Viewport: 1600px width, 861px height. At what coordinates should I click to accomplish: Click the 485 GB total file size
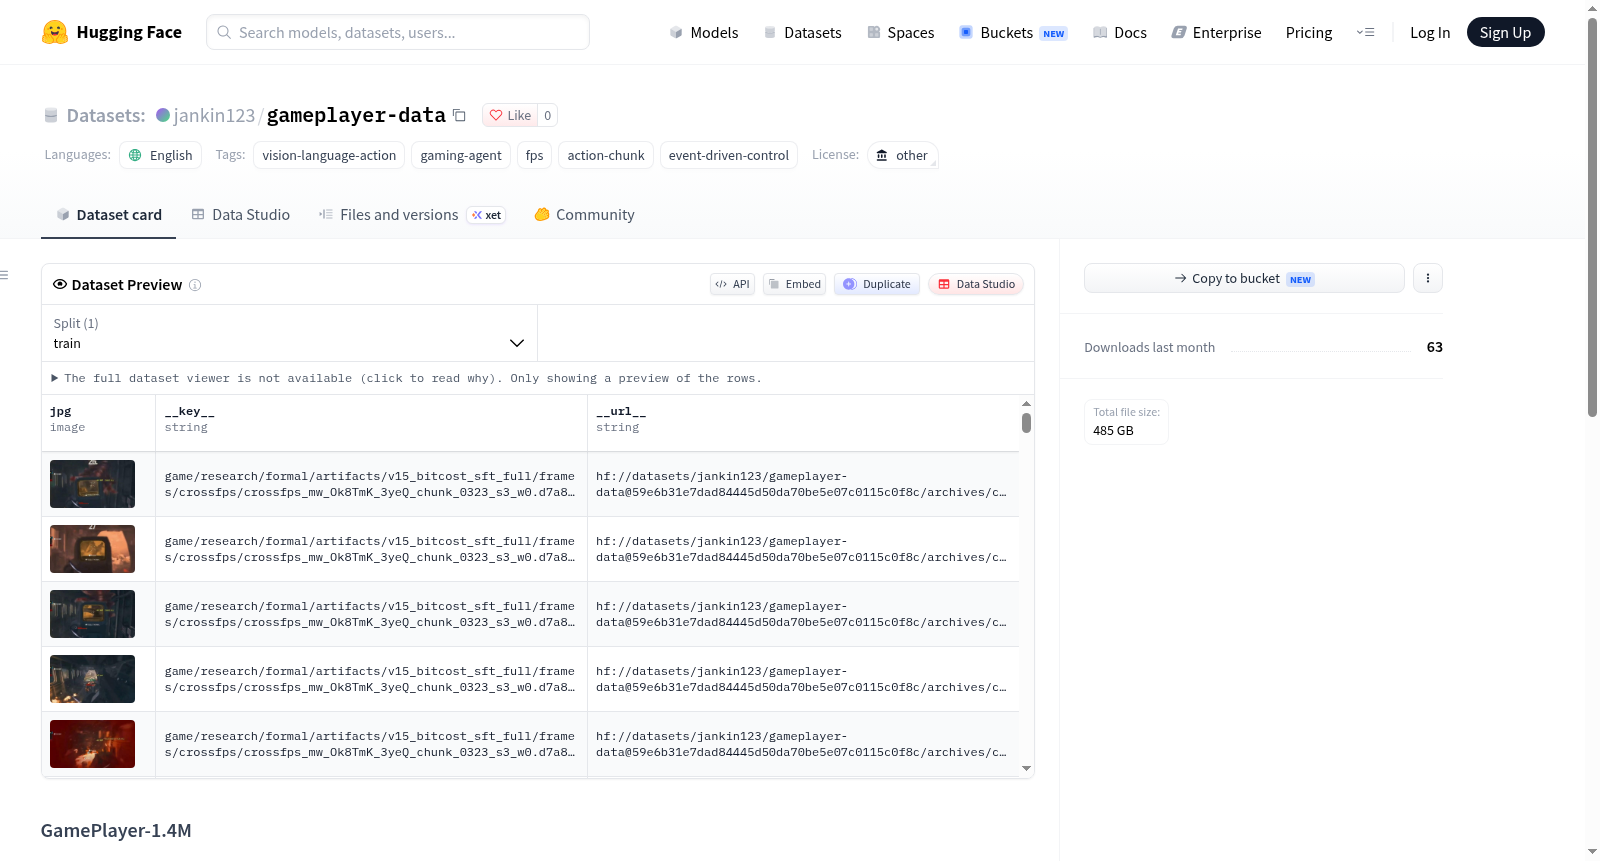coord(1113,431)
